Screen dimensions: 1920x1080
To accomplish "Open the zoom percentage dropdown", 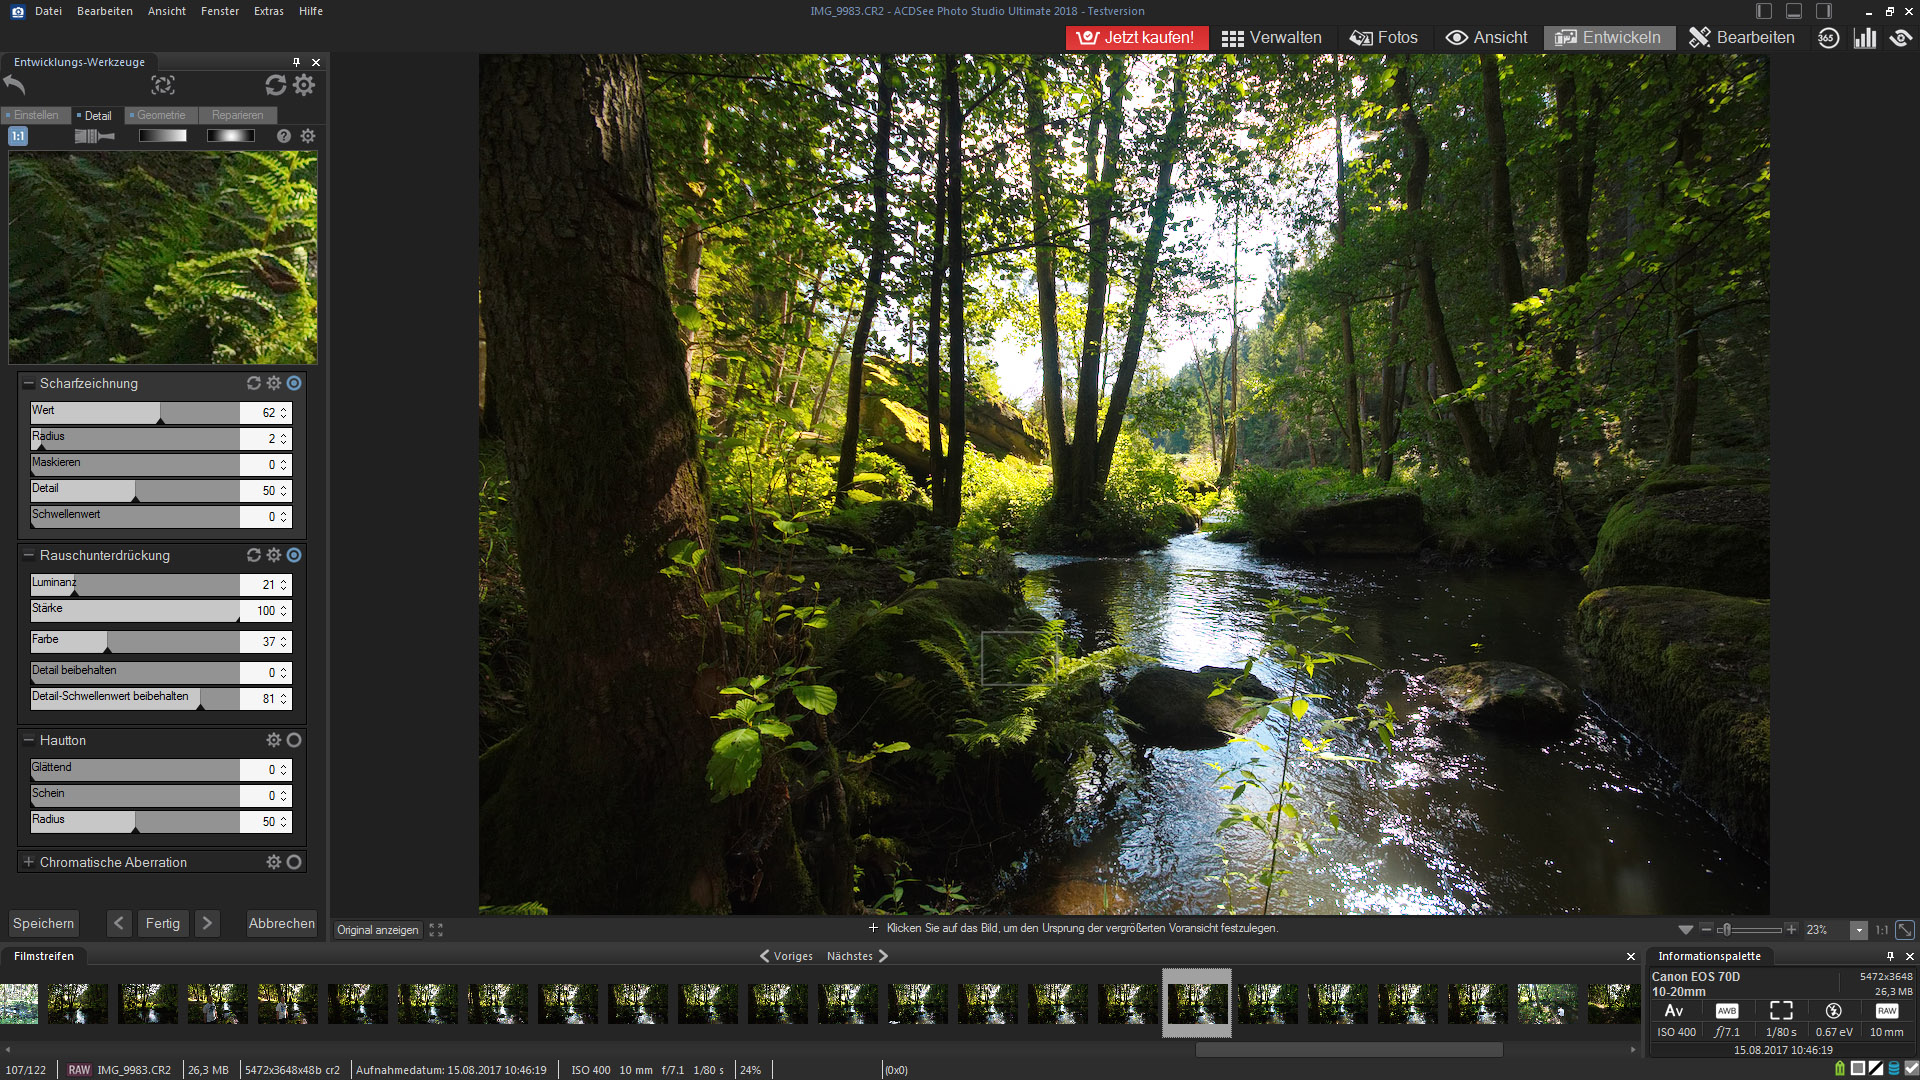I will 1859,930.
